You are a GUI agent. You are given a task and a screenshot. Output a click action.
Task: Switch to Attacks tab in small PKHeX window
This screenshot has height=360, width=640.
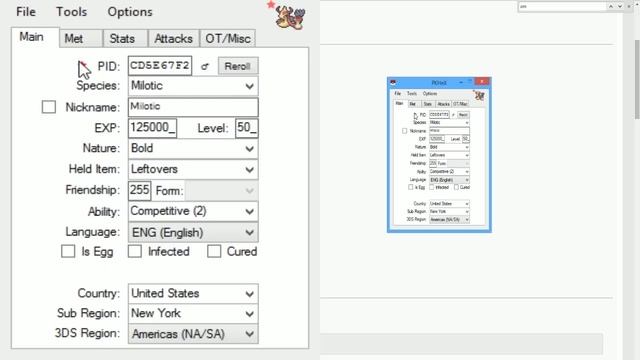click(443, 104)
